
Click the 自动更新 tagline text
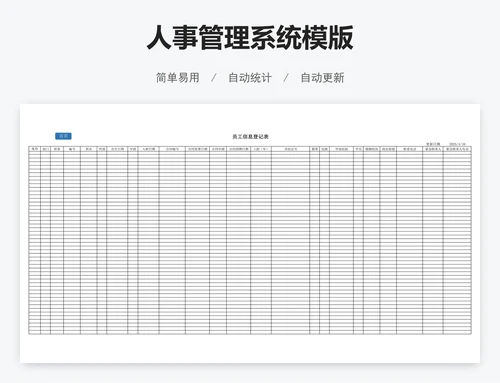pyautogui.click(x=322, y=78)
